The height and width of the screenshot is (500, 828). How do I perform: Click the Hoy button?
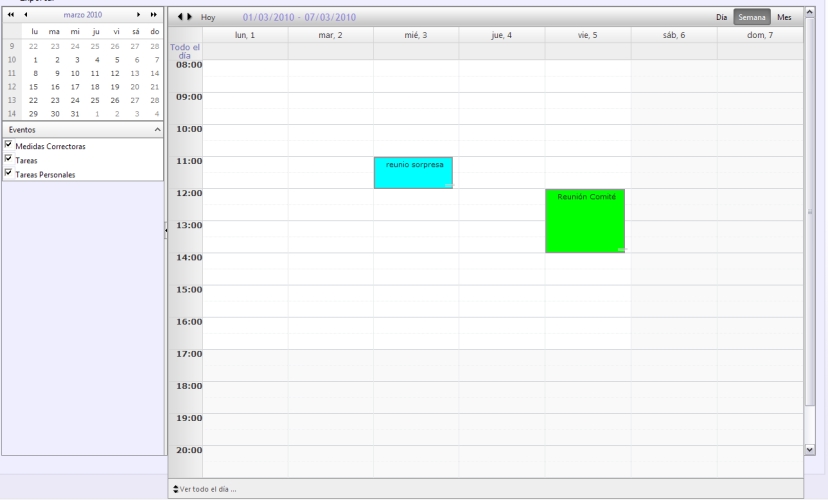pos(208,17)
